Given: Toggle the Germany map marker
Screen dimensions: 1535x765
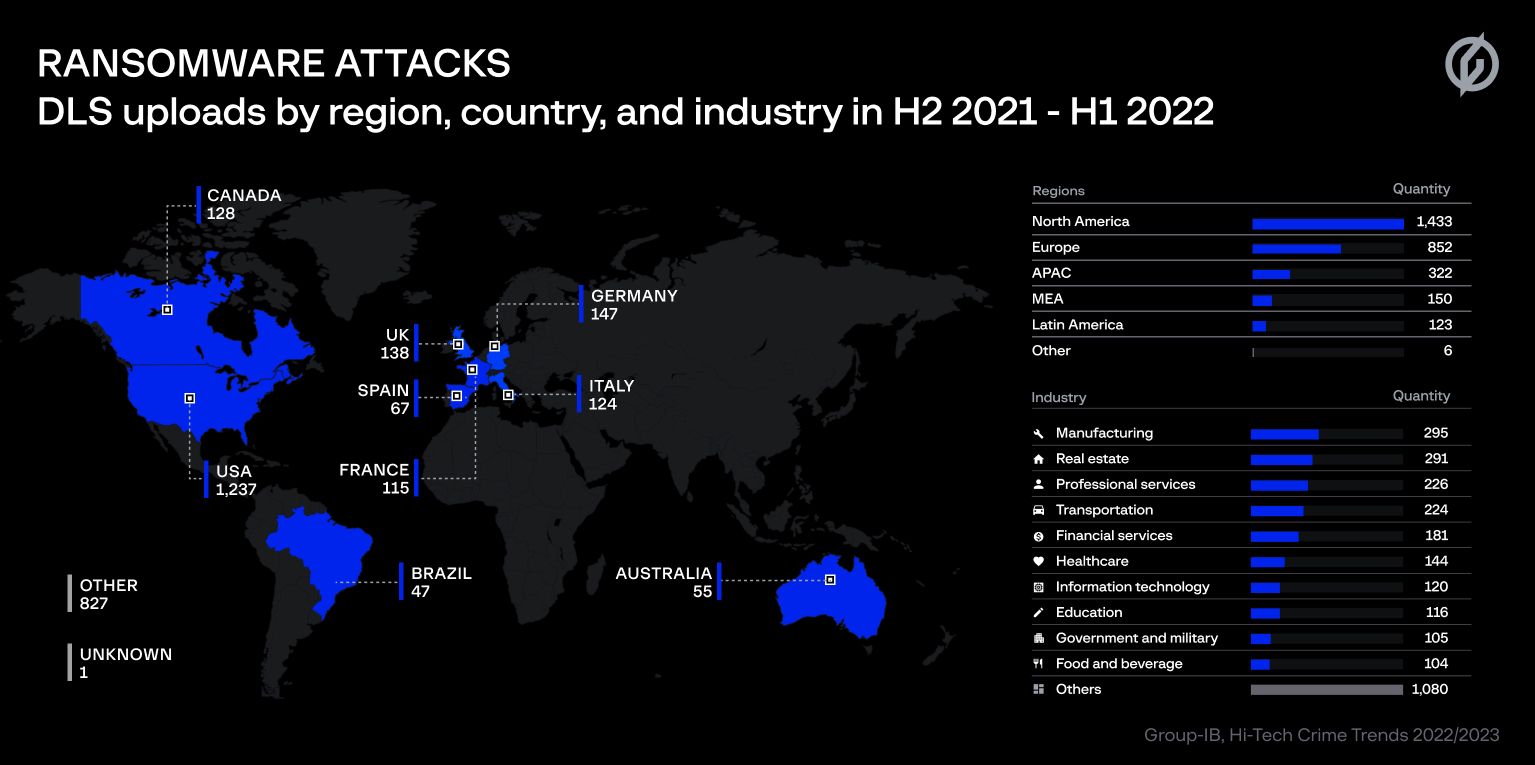Looking at the screenshot, I should tap(494, 346).
